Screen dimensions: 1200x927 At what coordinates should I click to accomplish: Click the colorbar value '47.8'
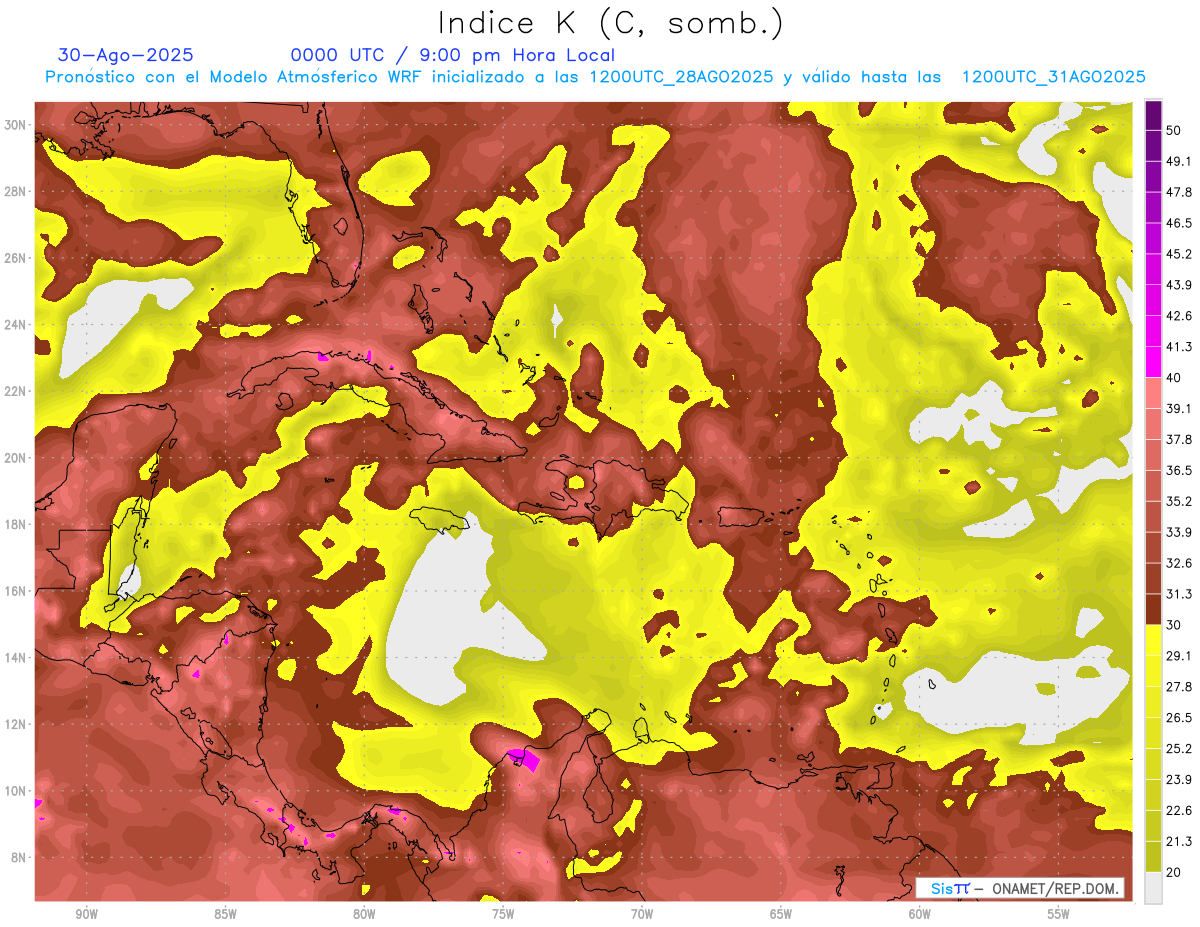[1179, 192]
